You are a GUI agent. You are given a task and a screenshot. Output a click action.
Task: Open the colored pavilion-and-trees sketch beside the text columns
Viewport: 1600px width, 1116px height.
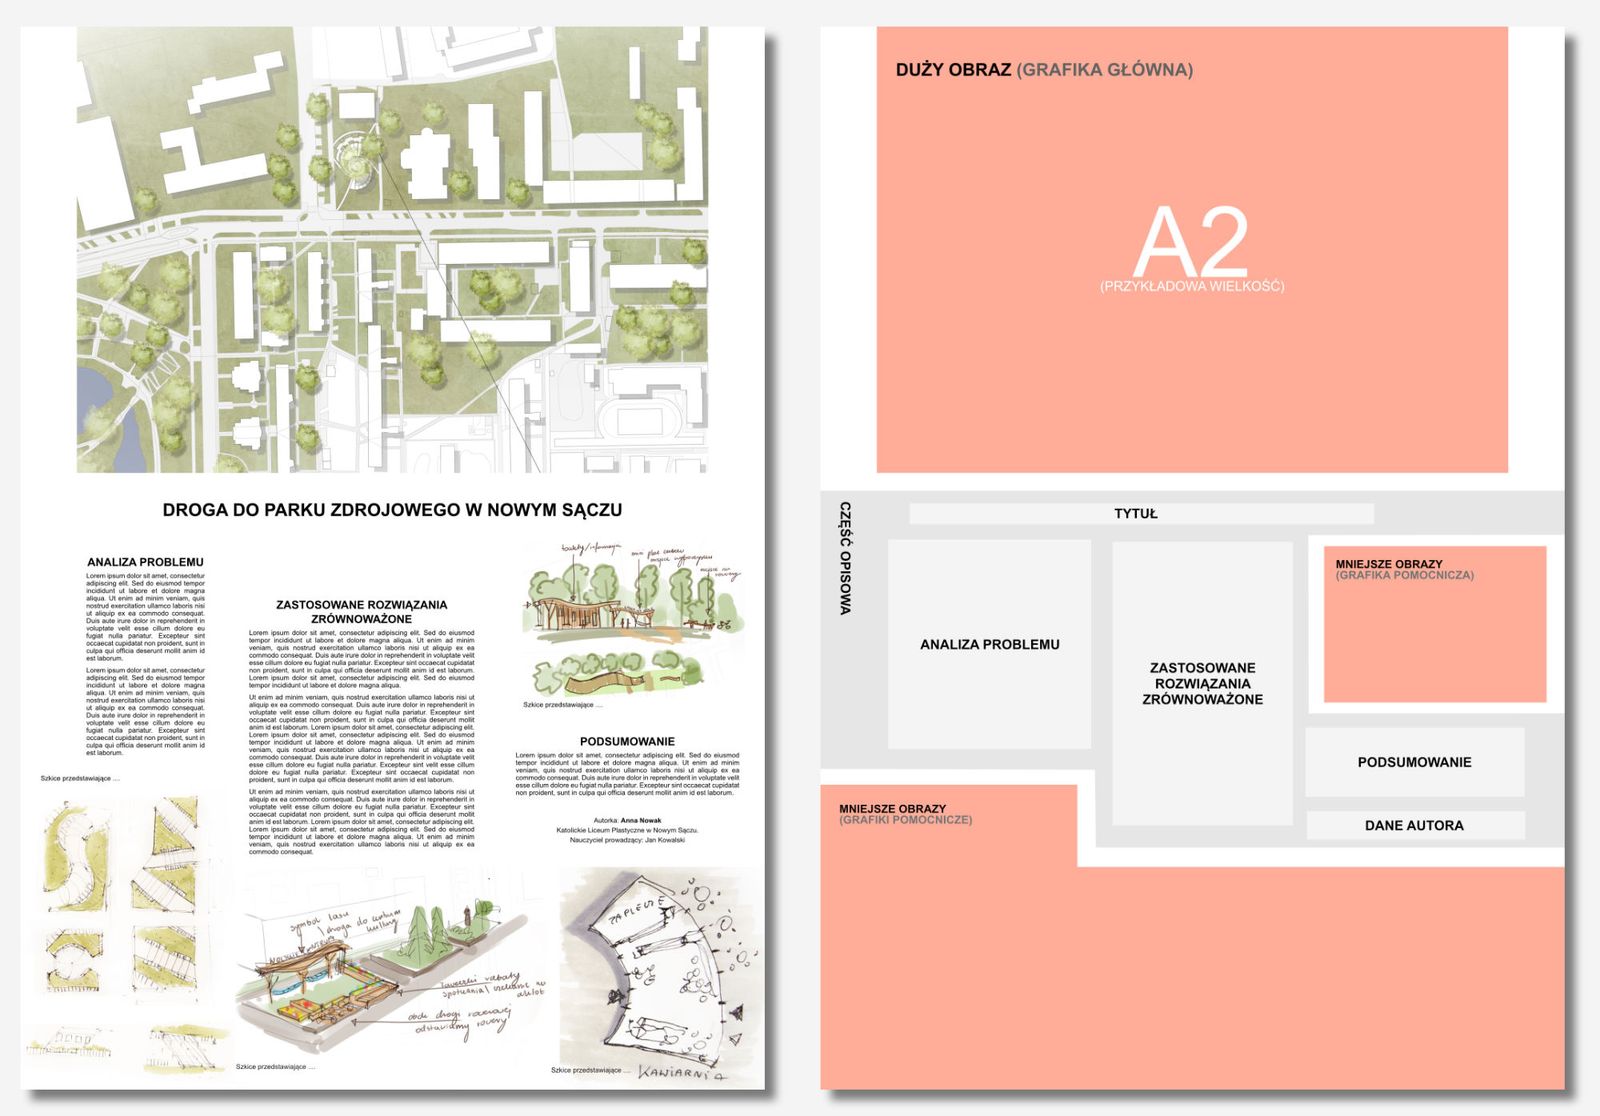(x=630, y=620)
